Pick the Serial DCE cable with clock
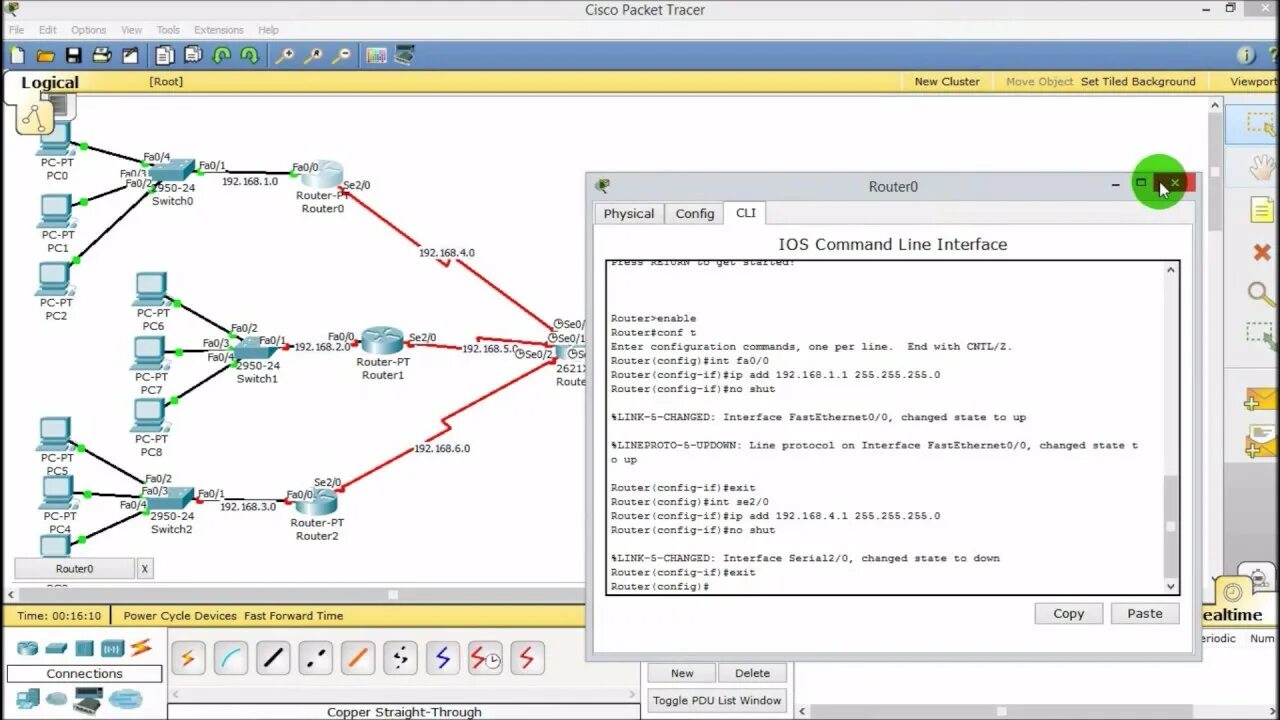The height and width of the screenshot is (720, 1280). 486,658
